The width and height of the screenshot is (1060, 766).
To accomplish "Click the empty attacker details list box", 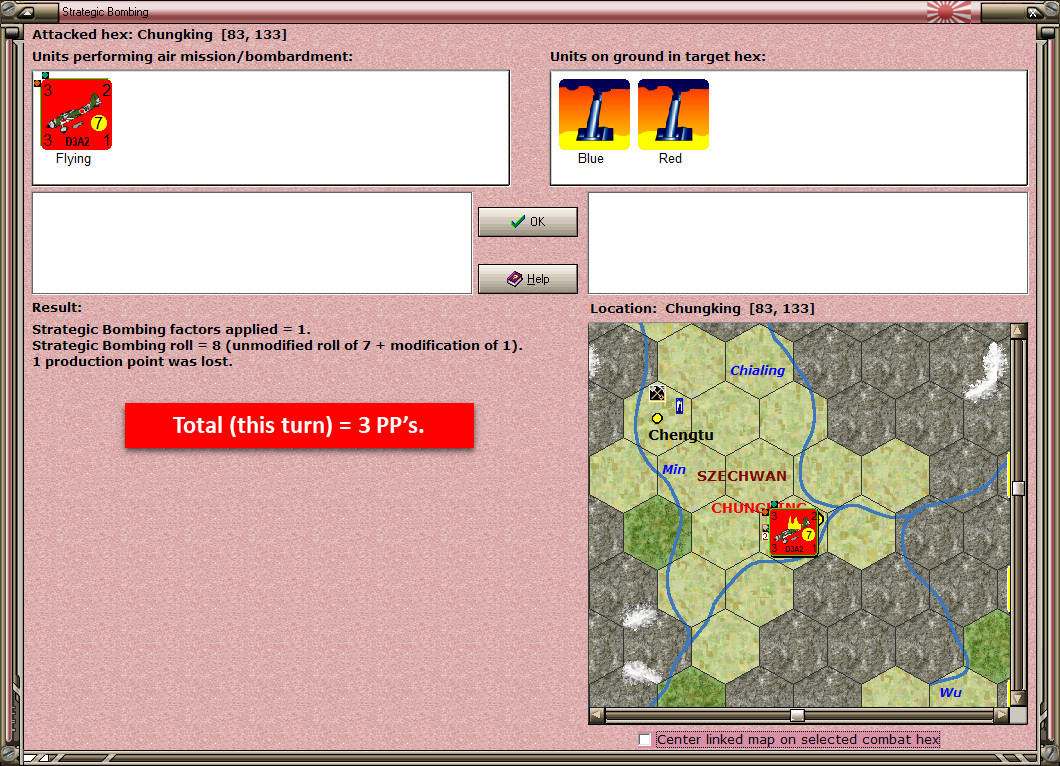I will (x=252, y=243).
